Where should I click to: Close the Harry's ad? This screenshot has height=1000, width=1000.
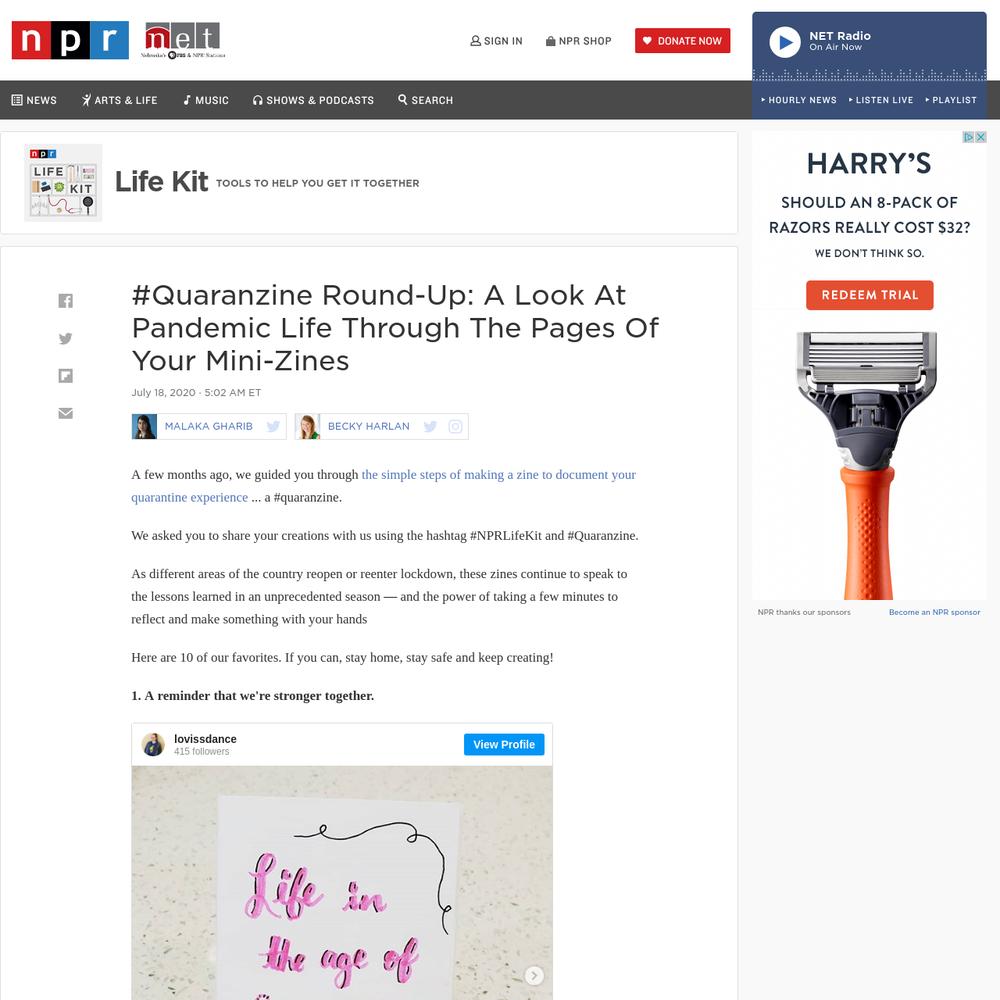click(x=981, y=137)
